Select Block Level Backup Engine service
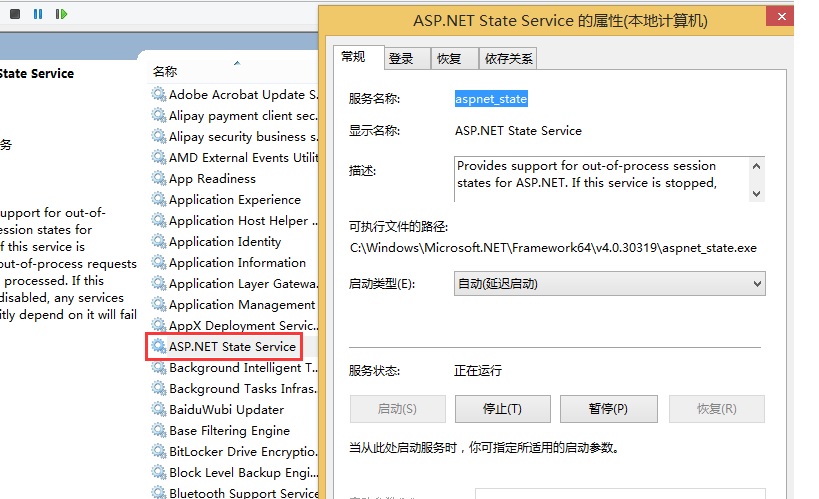Image resolution: width=819 pixels, height=499 pixels. tap(234, 472)
